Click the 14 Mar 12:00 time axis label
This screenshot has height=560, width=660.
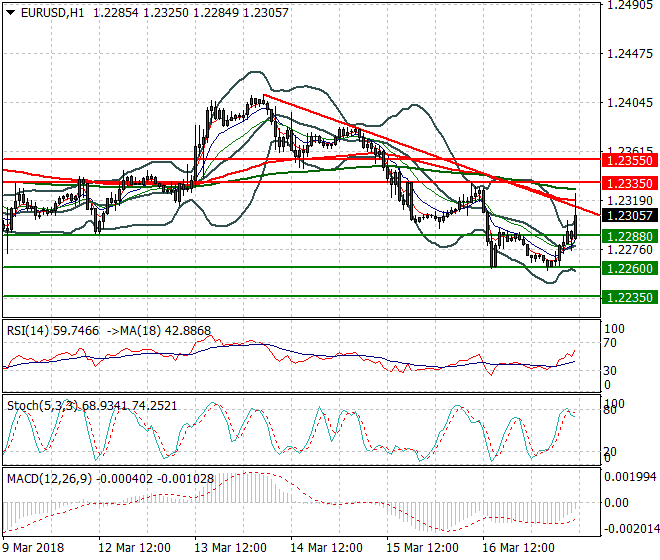click(326, 548)
